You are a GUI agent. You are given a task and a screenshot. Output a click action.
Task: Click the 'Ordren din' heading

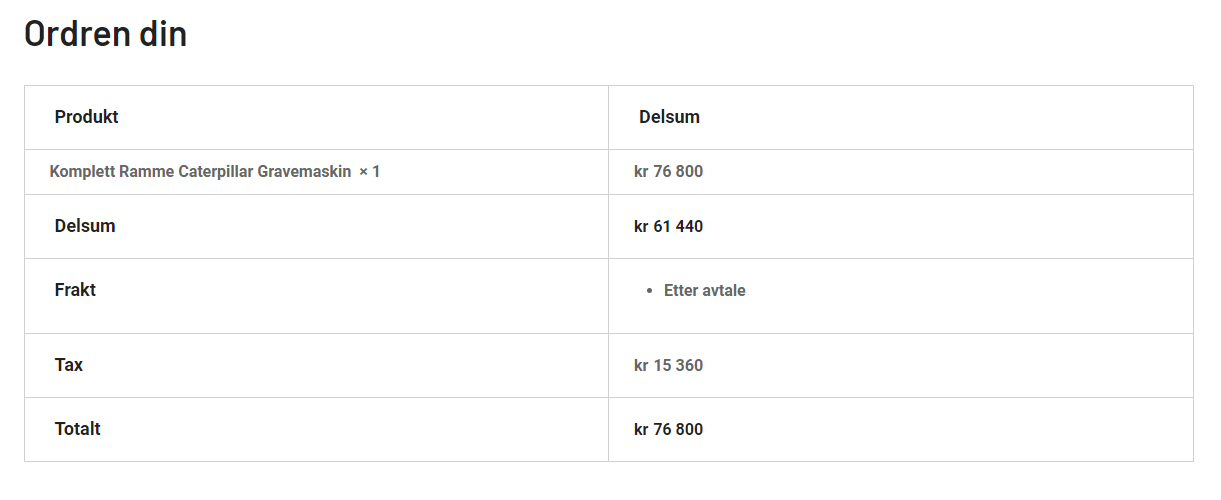coord(105,34)
